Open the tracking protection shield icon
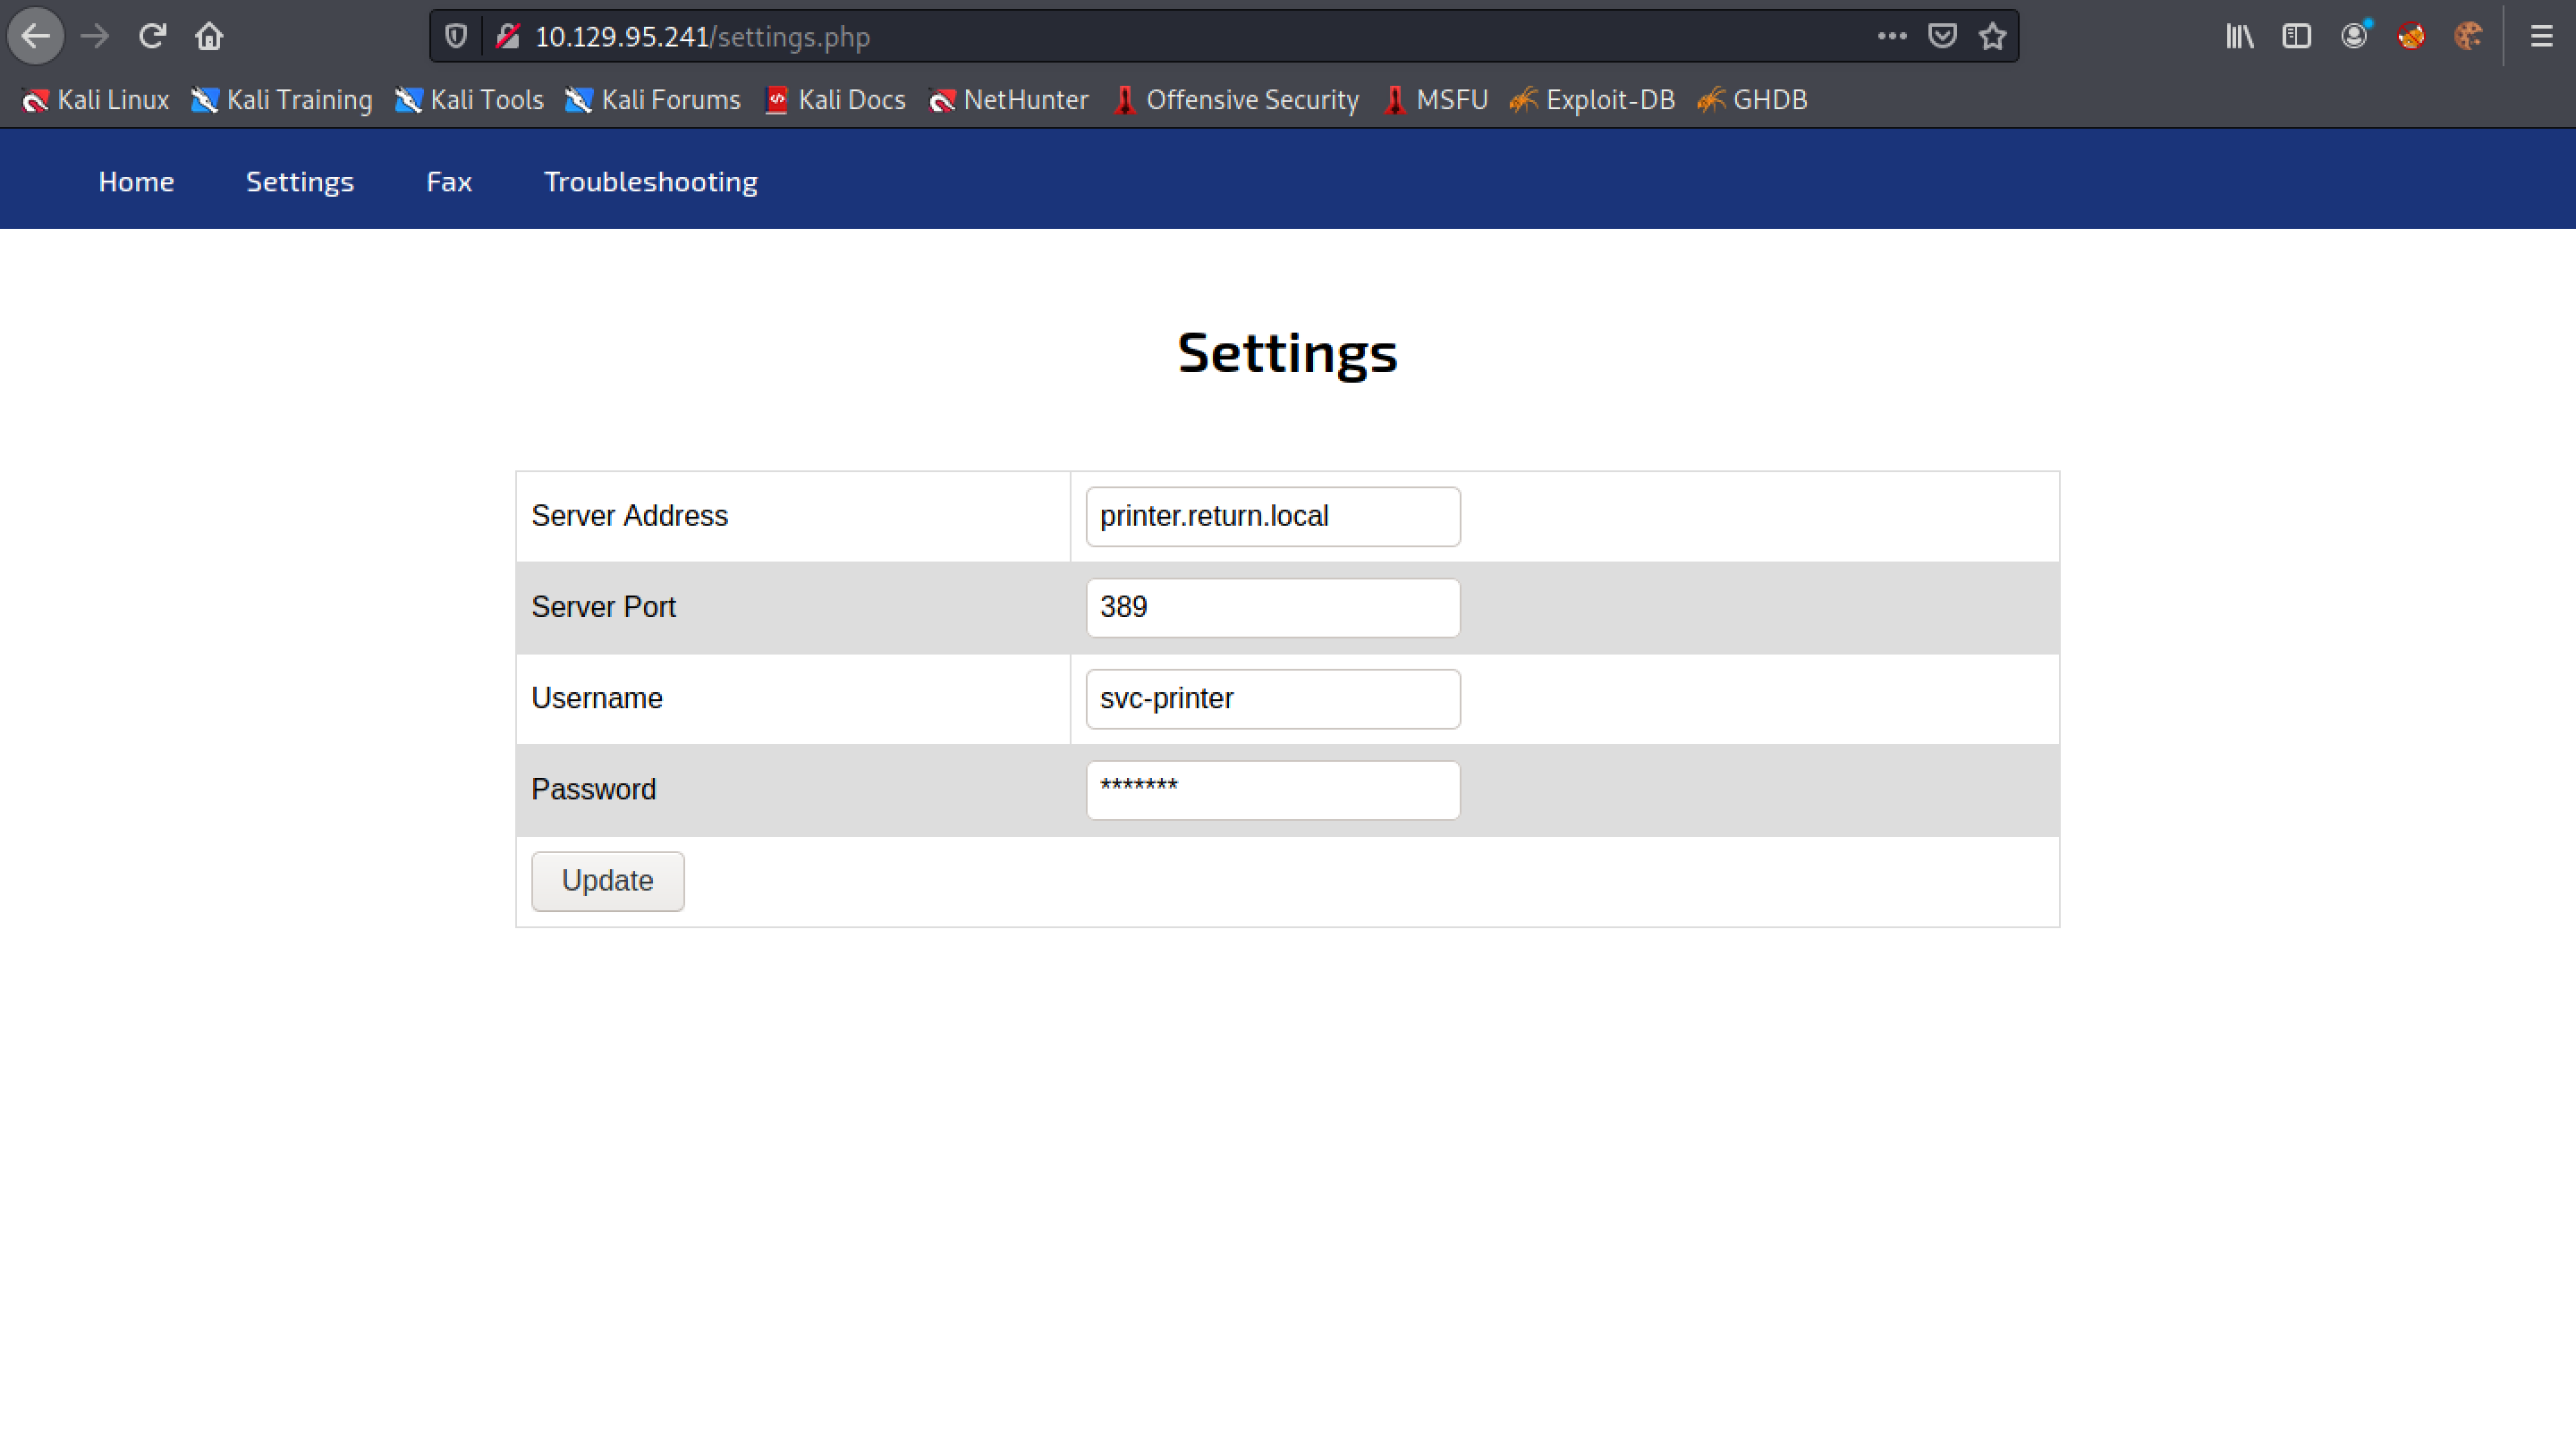This screenshot has height=1445, width=2576. point(456,37)
